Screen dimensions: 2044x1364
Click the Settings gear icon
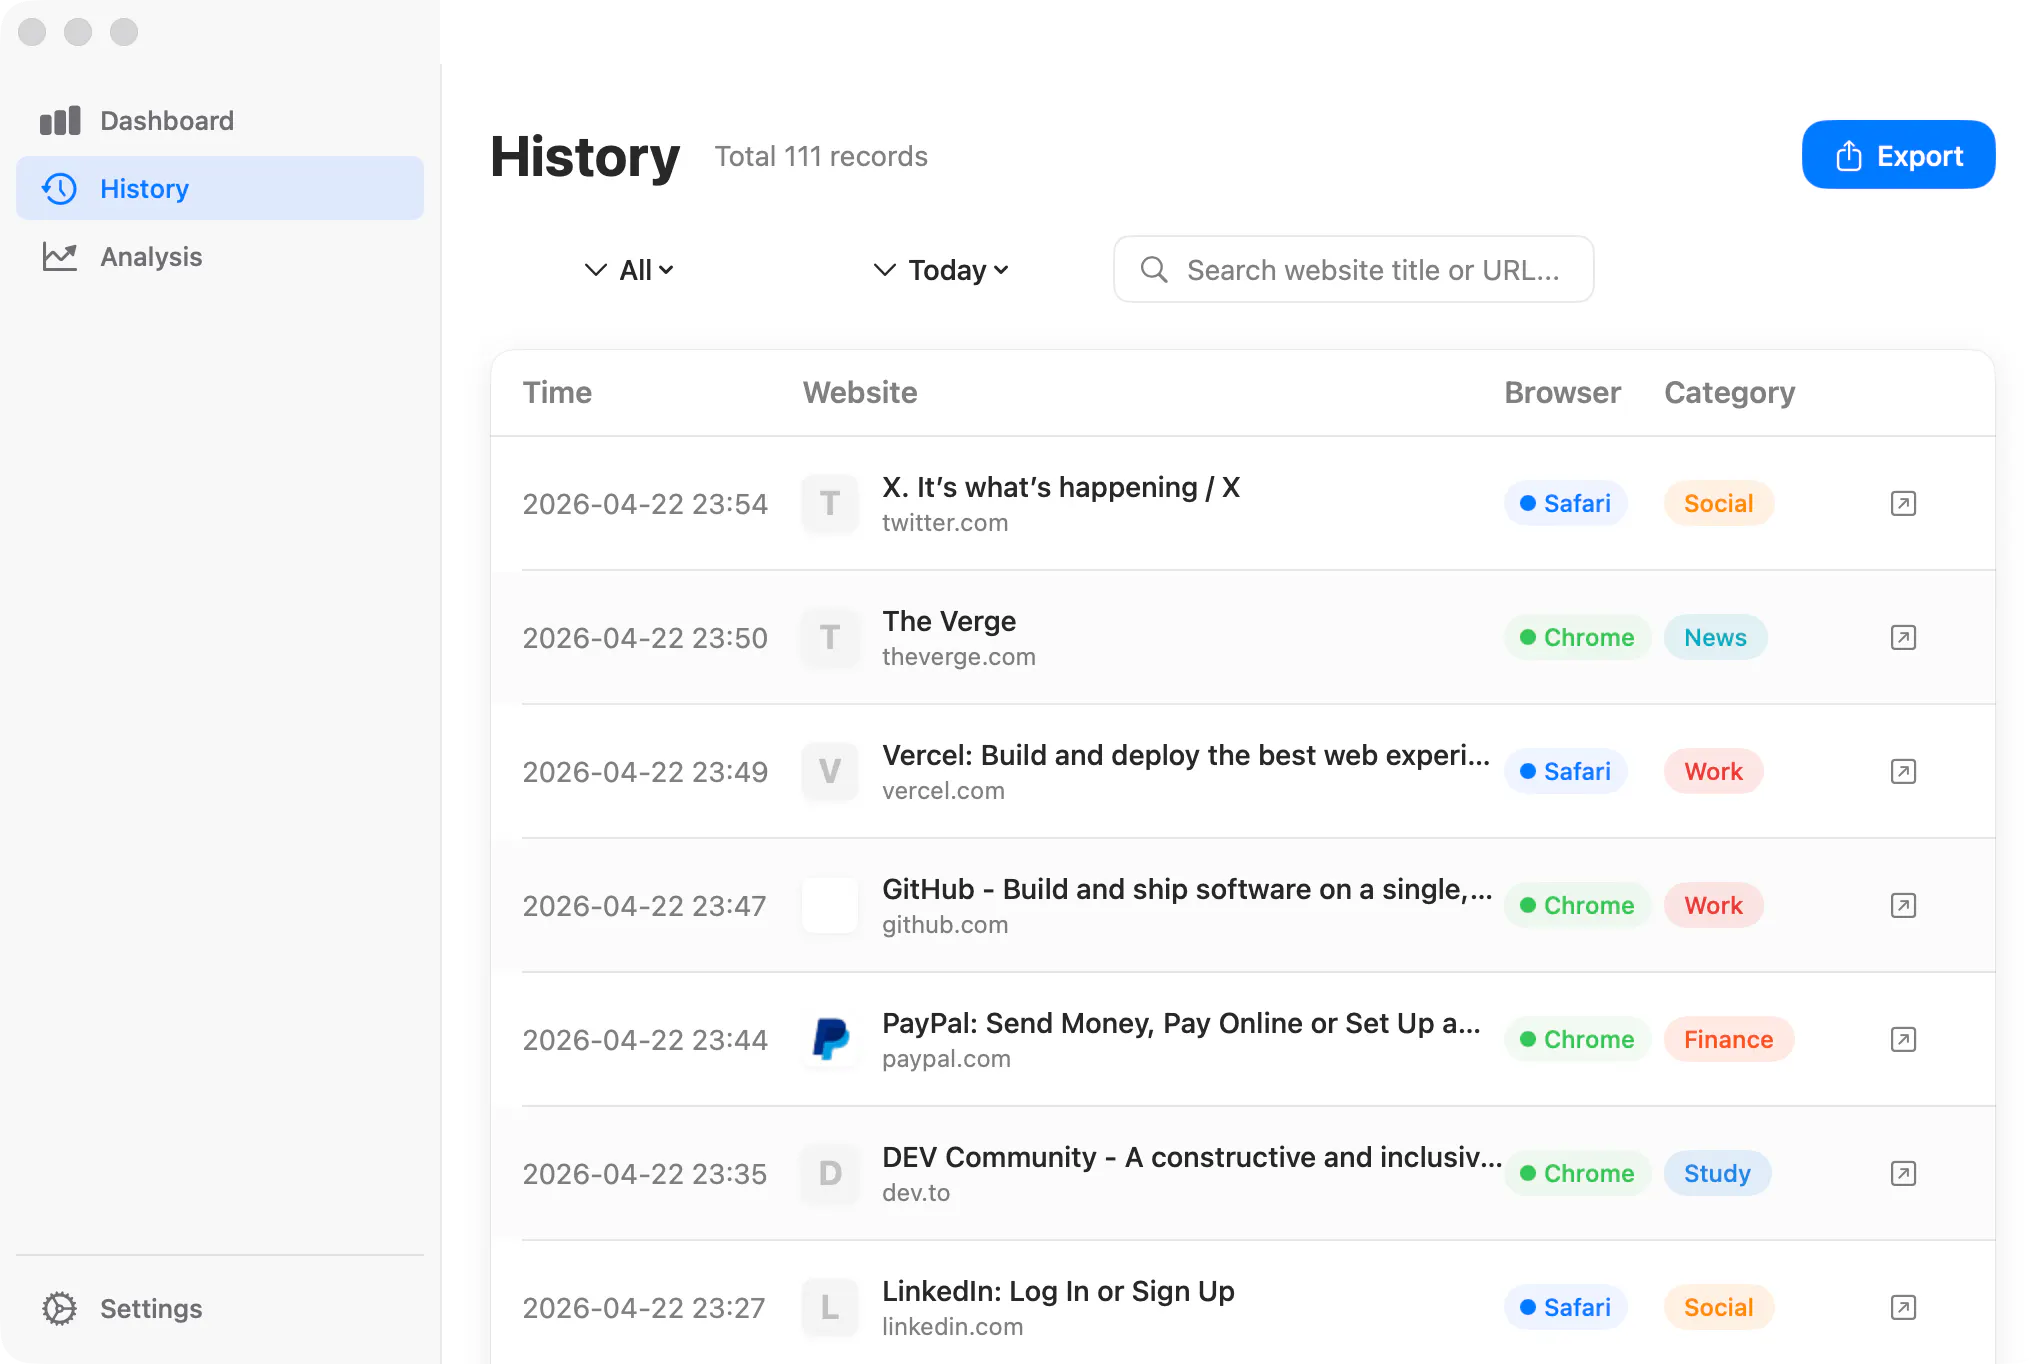pyautogui.click(x=60, y=1309)
